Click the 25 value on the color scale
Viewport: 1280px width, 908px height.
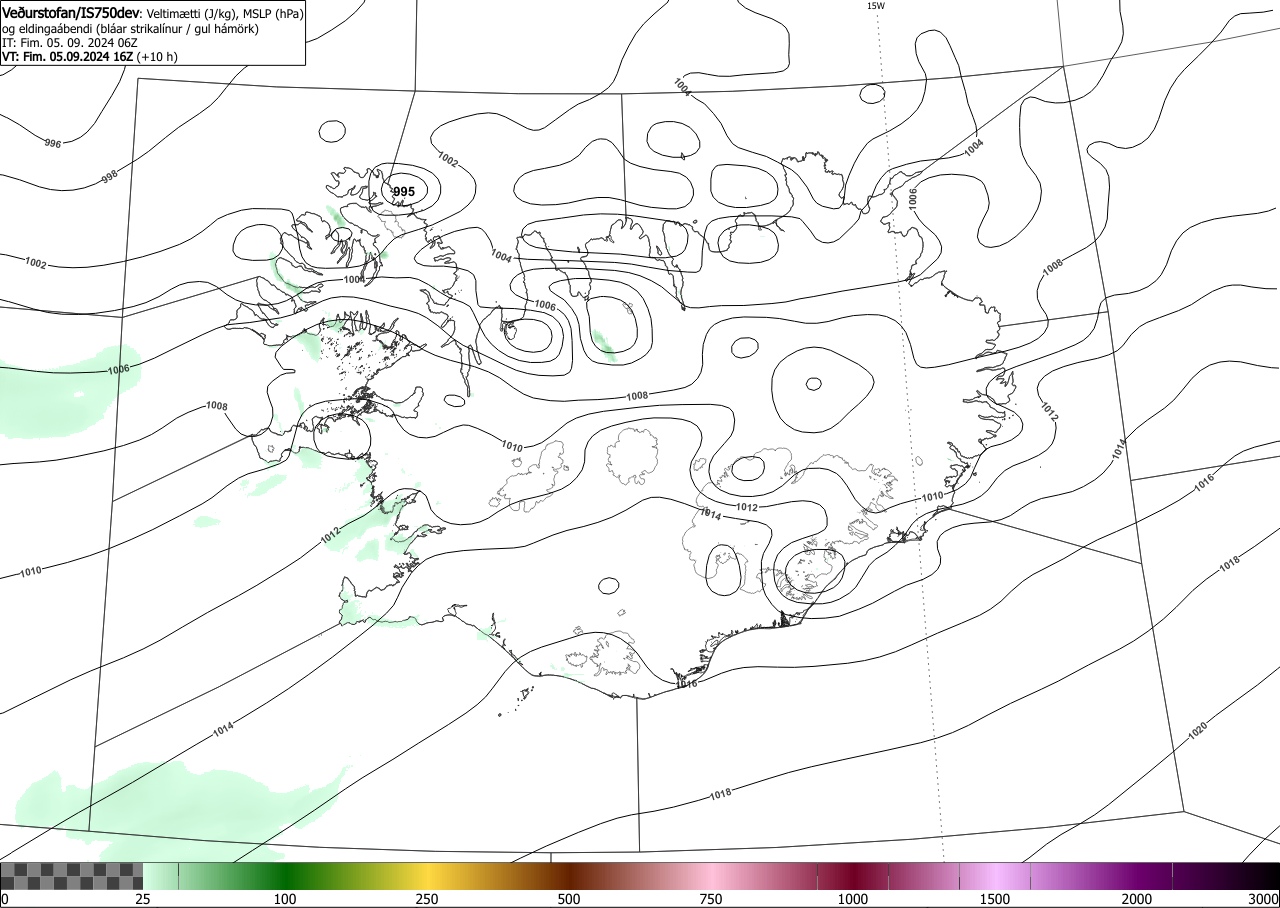[x=143, y=899]
